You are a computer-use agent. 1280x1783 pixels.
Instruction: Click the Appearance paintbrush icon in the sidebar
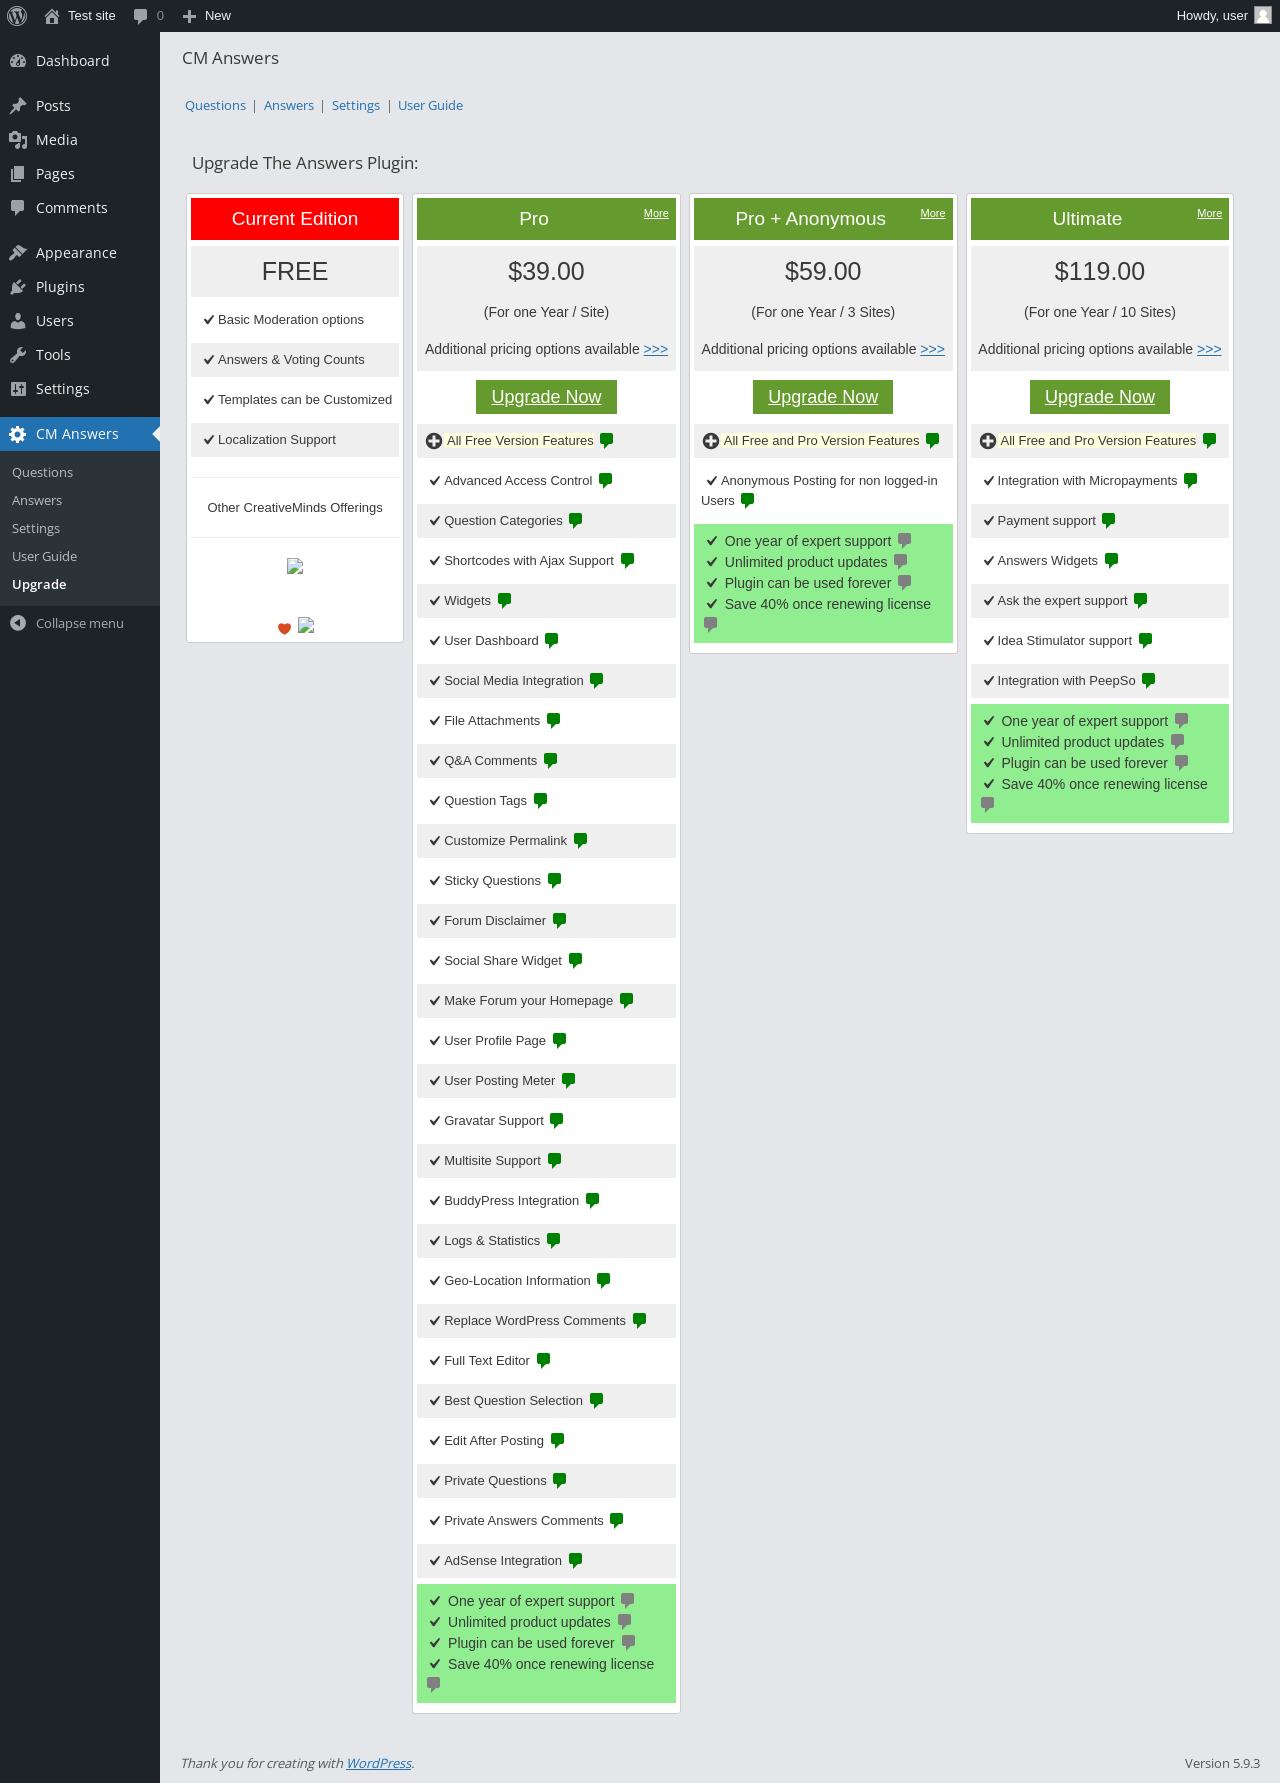[18, 253]
